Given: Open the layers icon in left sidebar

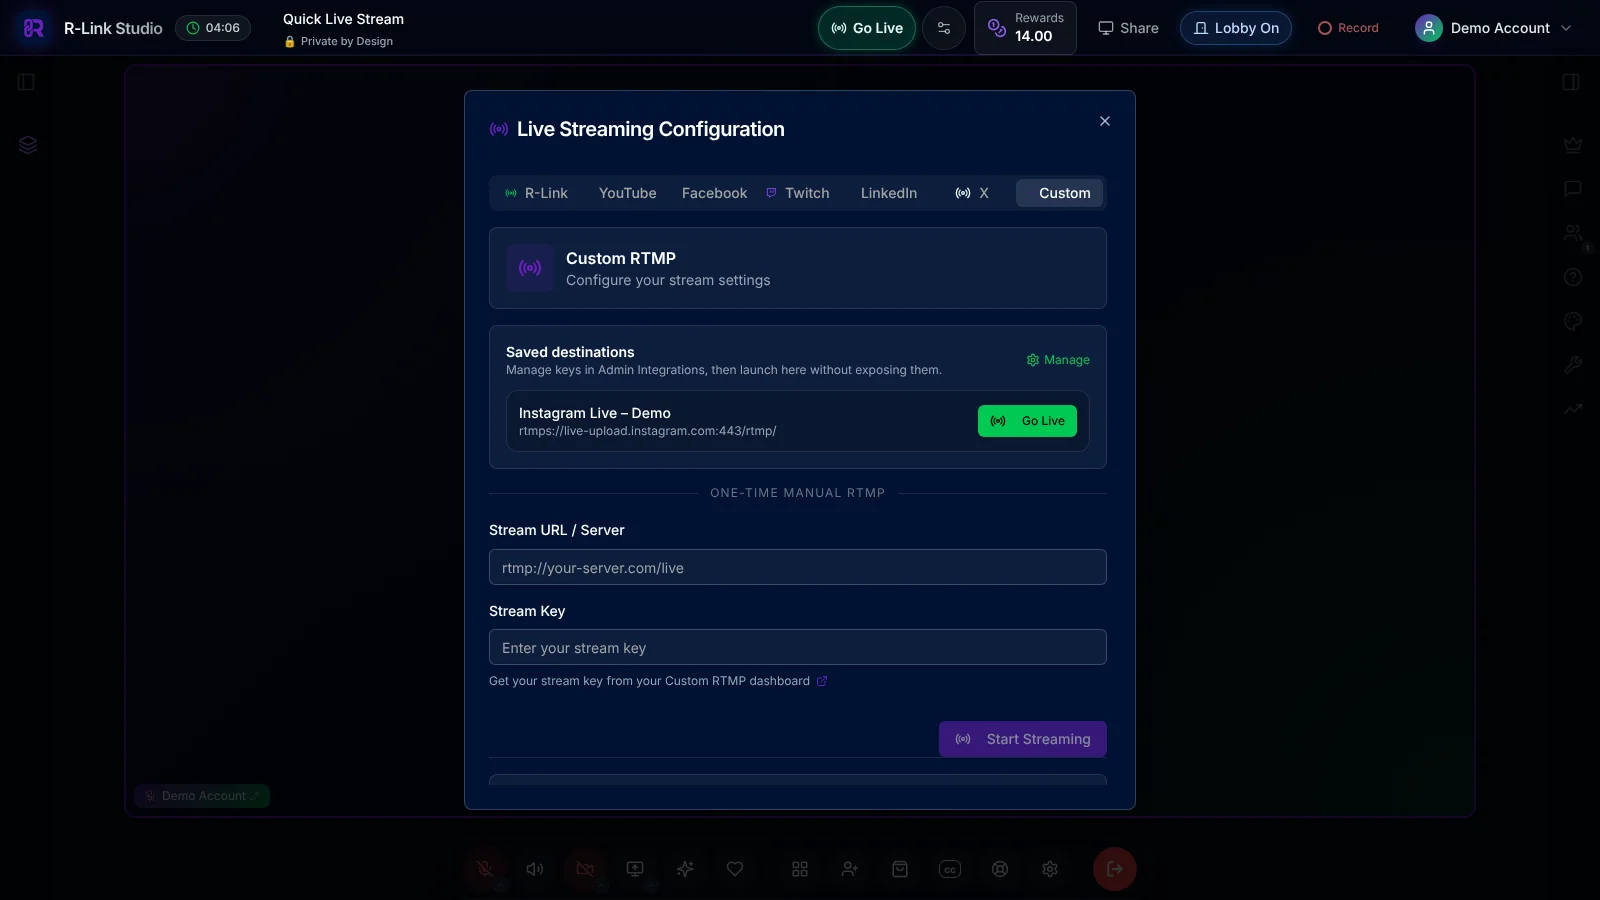Looking at the screenshot, I should pos(28,145).
